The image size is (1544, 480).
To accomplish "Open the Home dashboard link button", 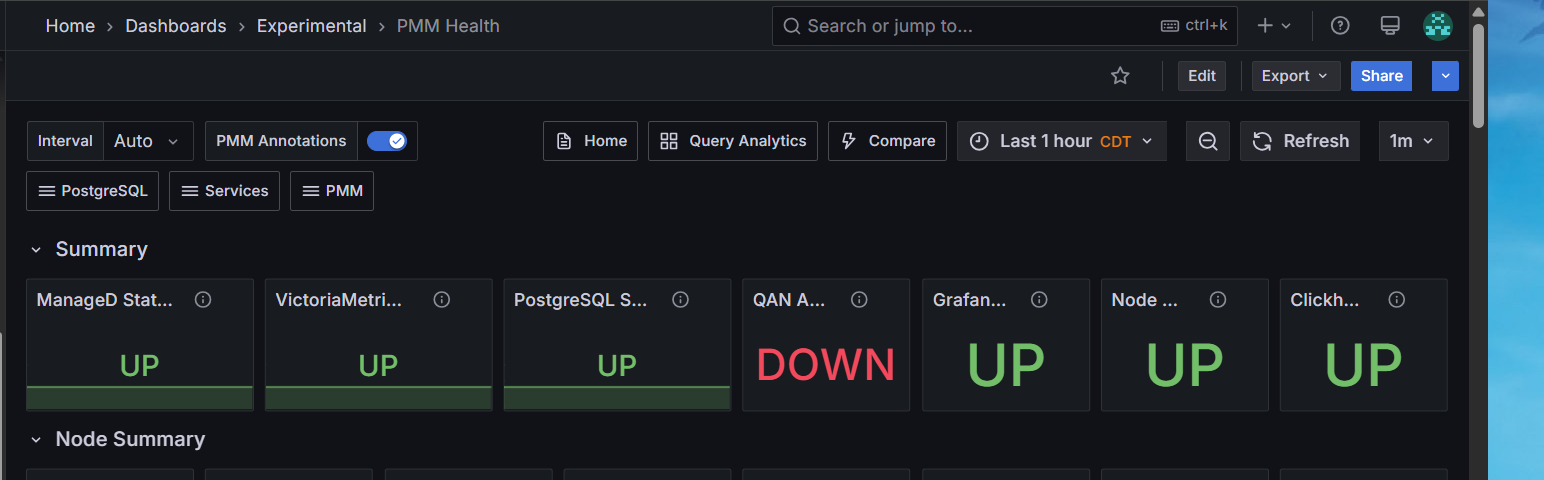I will click(x=591, y=141).
